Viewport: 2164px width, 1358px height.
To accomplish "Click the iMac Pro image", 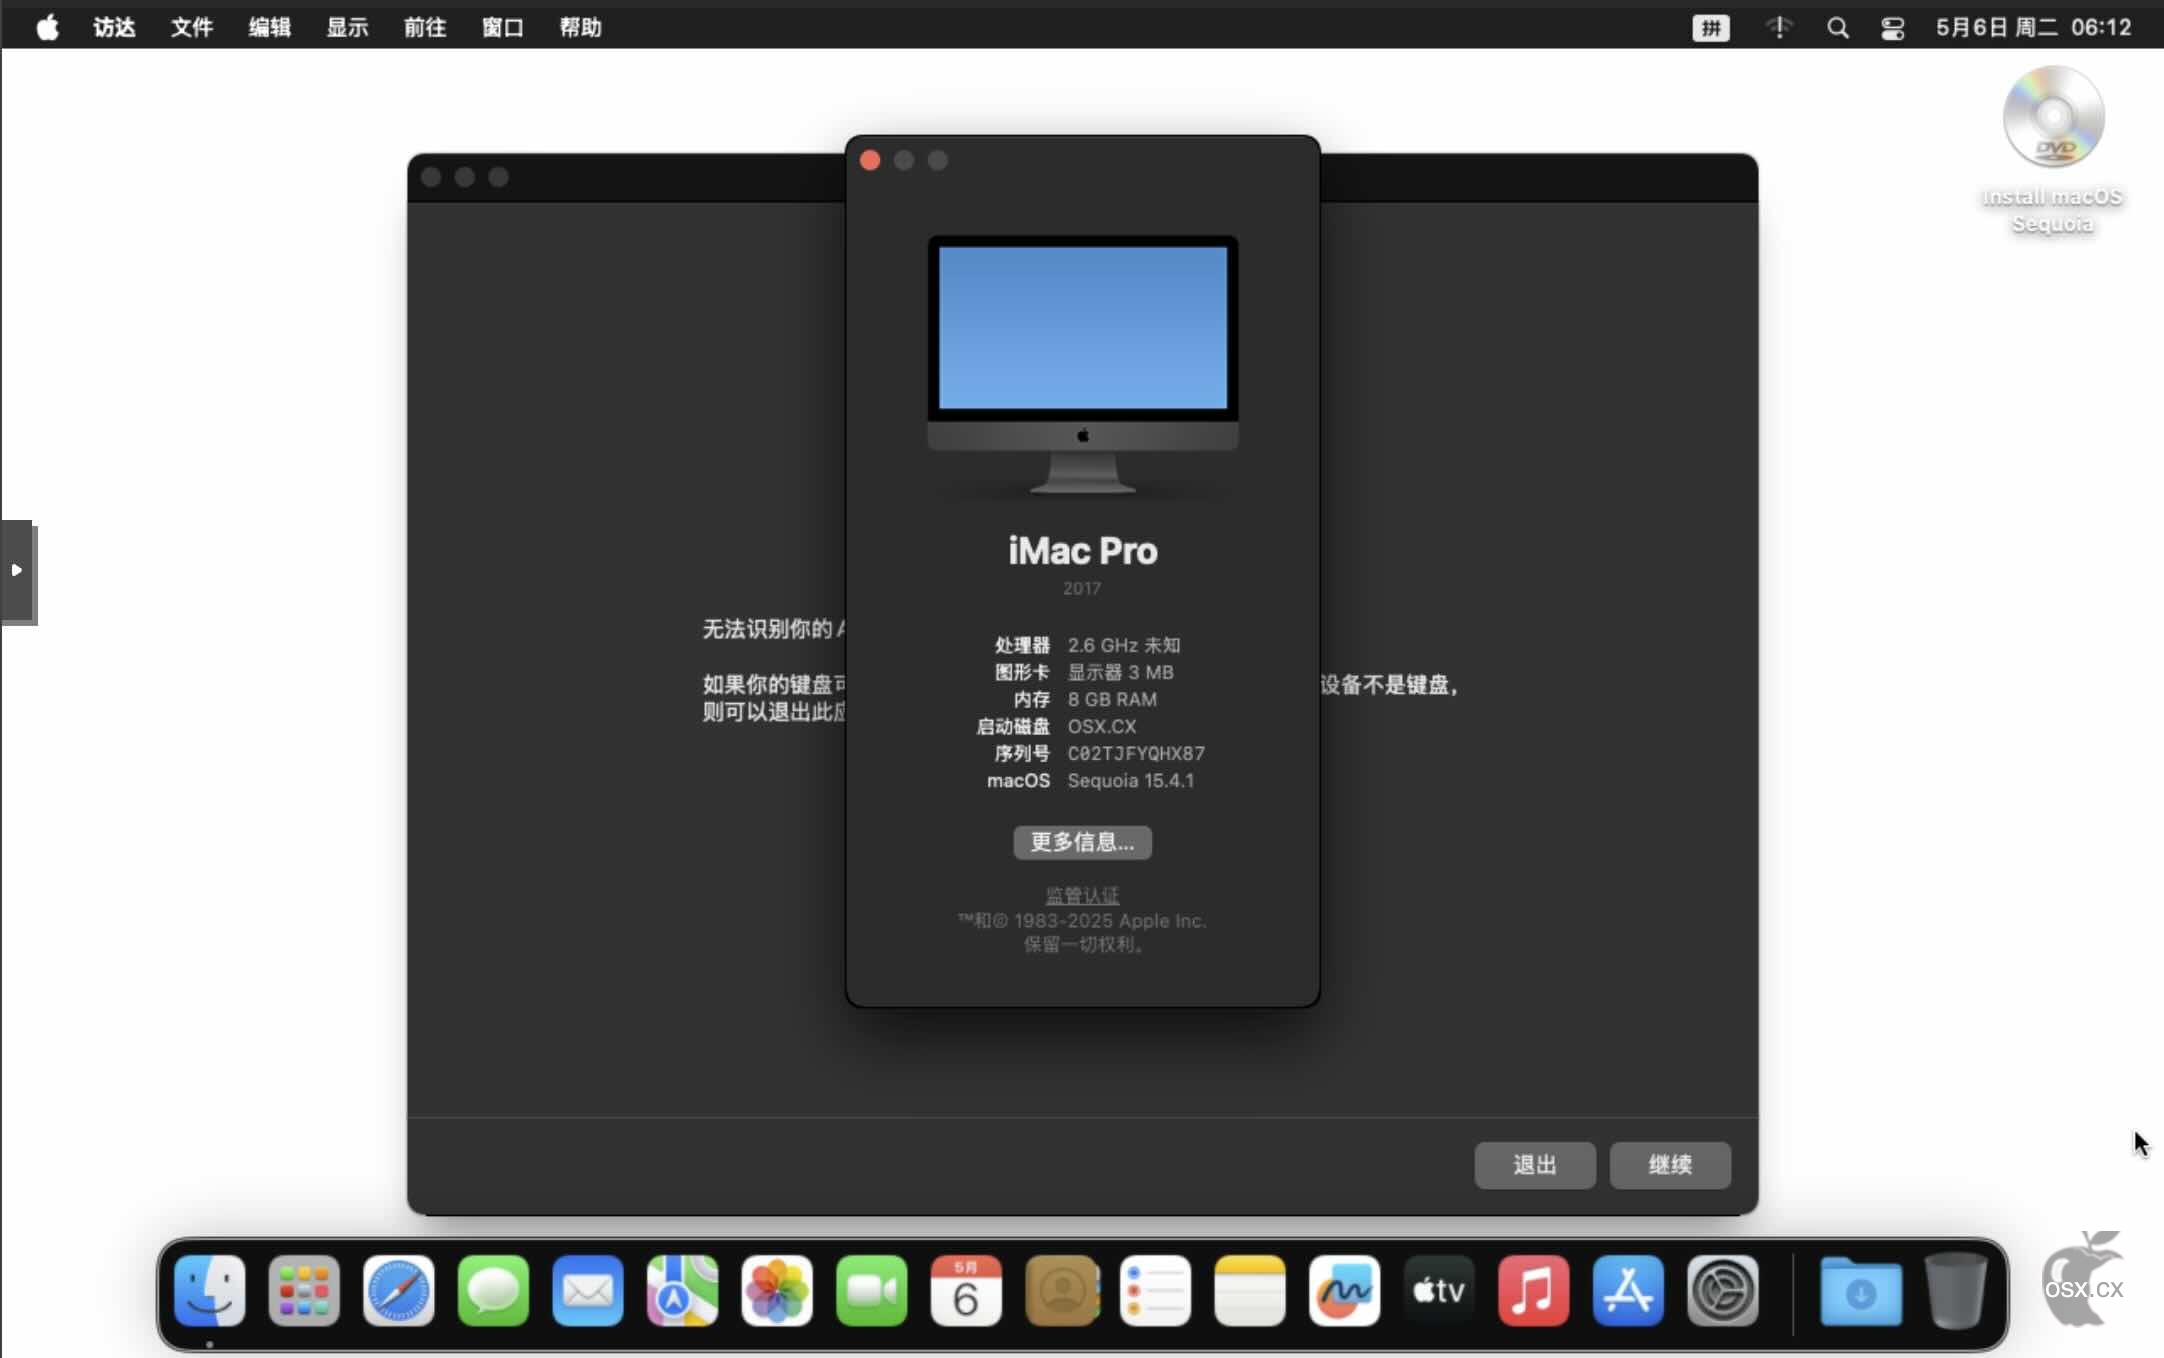I will click(1083, 365).
